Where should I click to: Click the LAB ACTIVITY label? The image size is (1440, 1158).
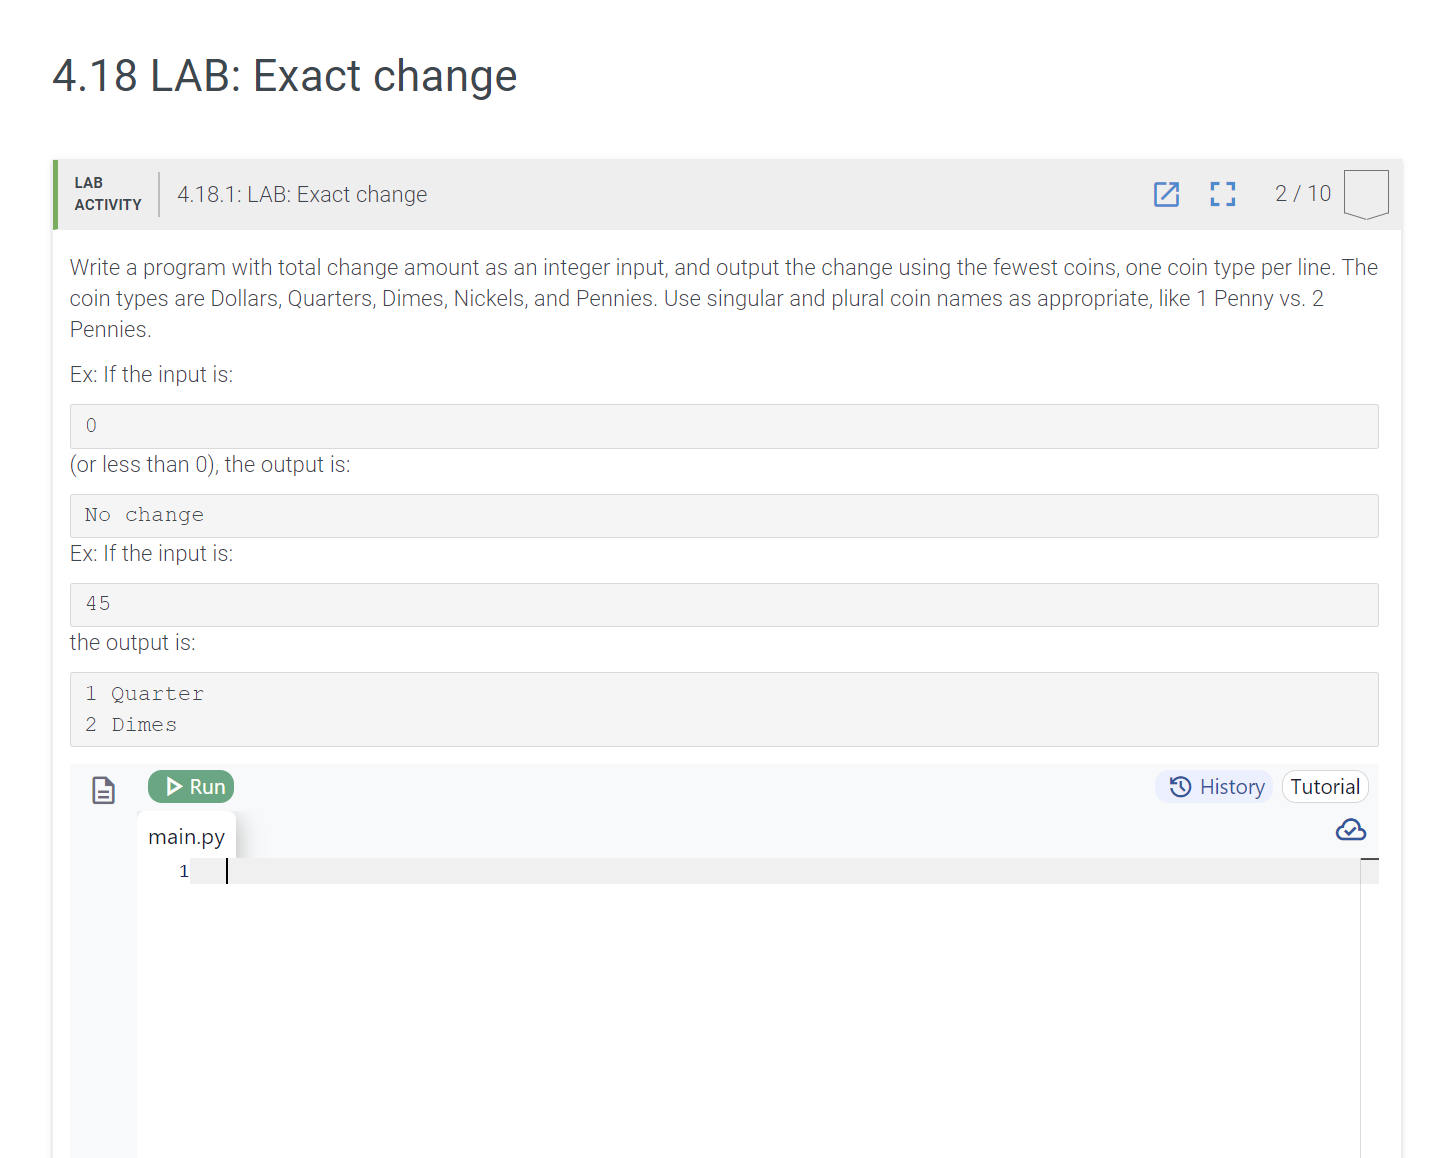107,194
